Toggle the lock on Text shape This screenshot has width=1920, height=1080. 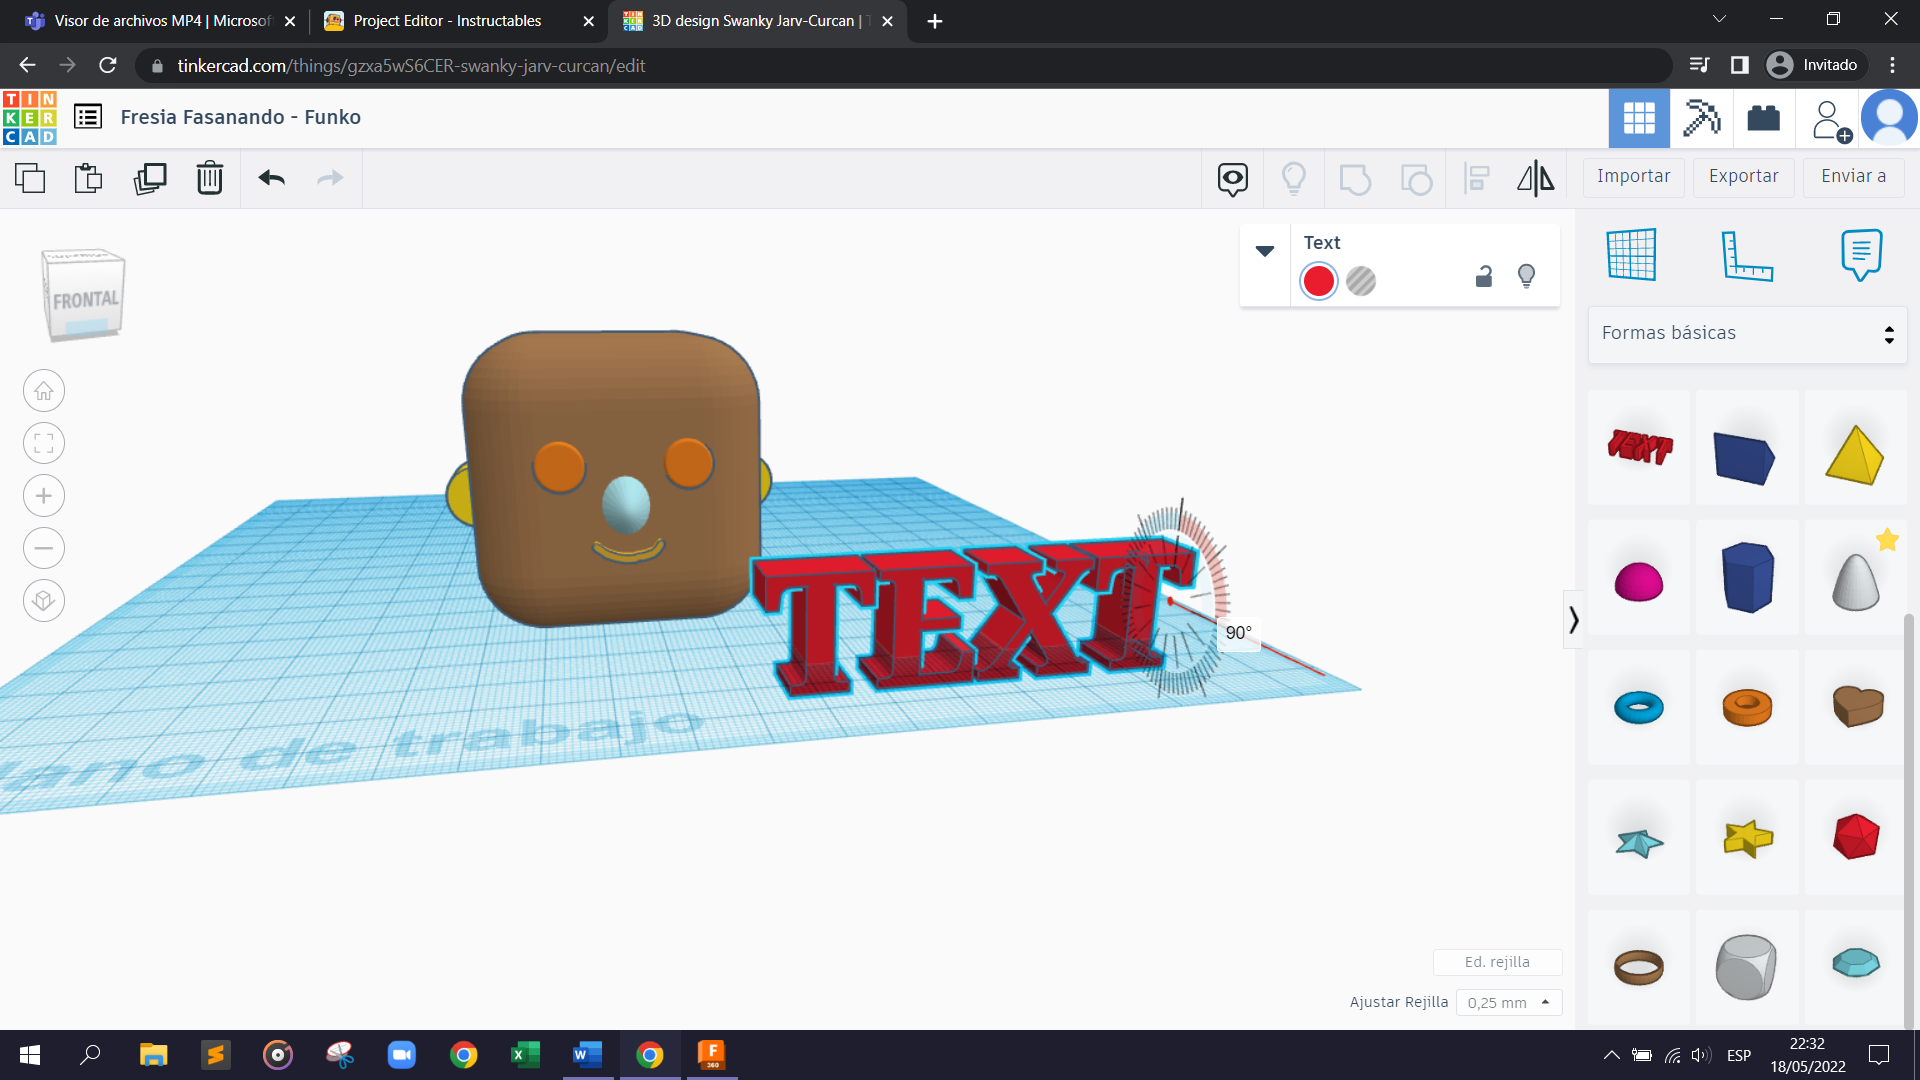tap(1484, 277)
